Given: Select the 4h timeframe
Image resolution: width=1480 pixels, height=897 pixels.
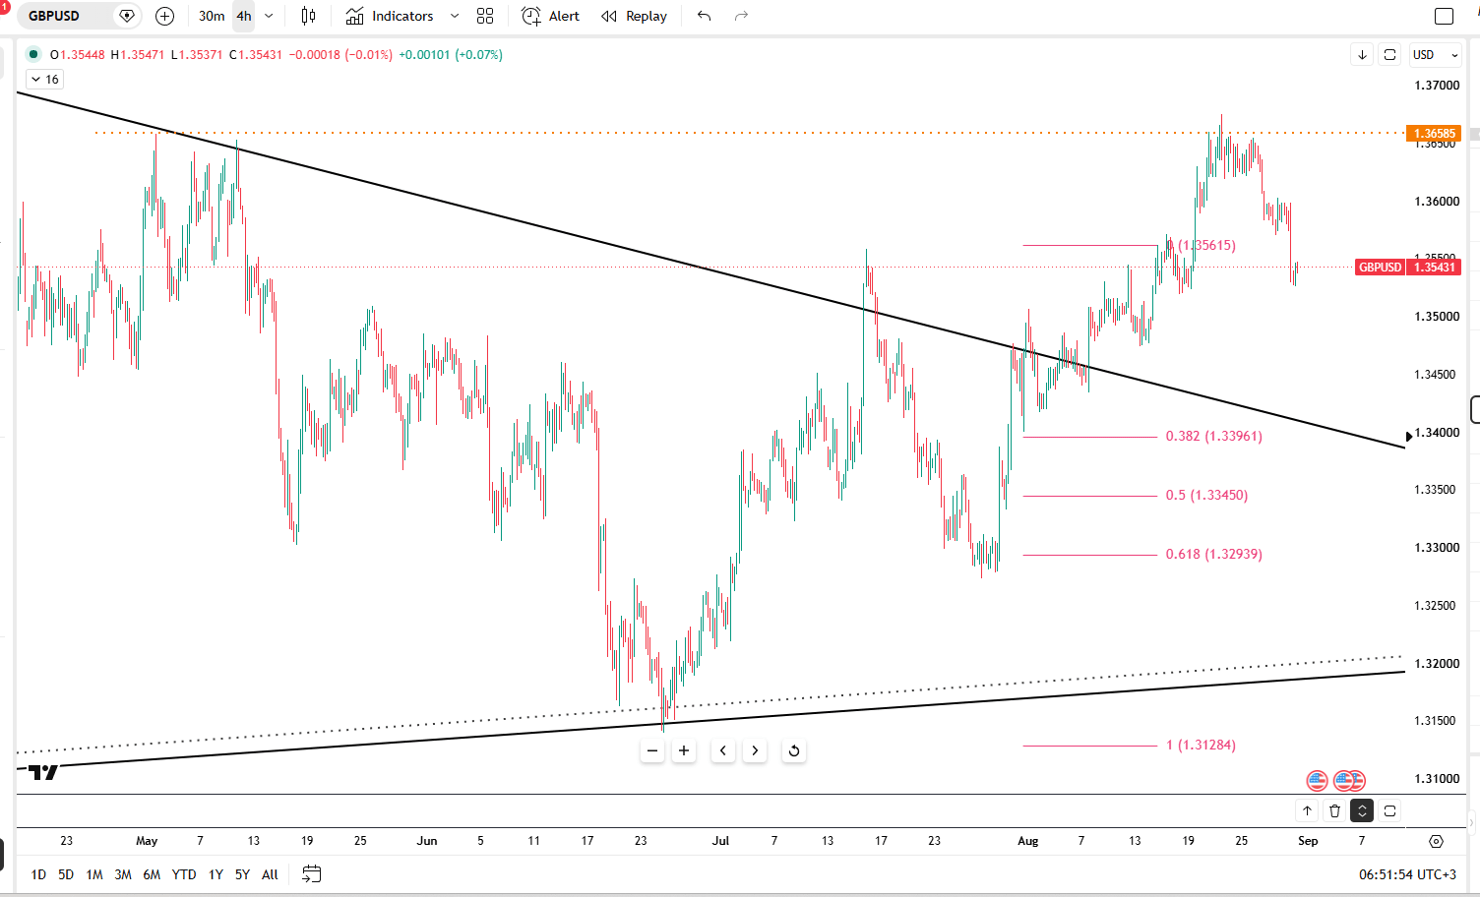Looking at the screenshot, I should pyautogui.click(x=243, y=16).
